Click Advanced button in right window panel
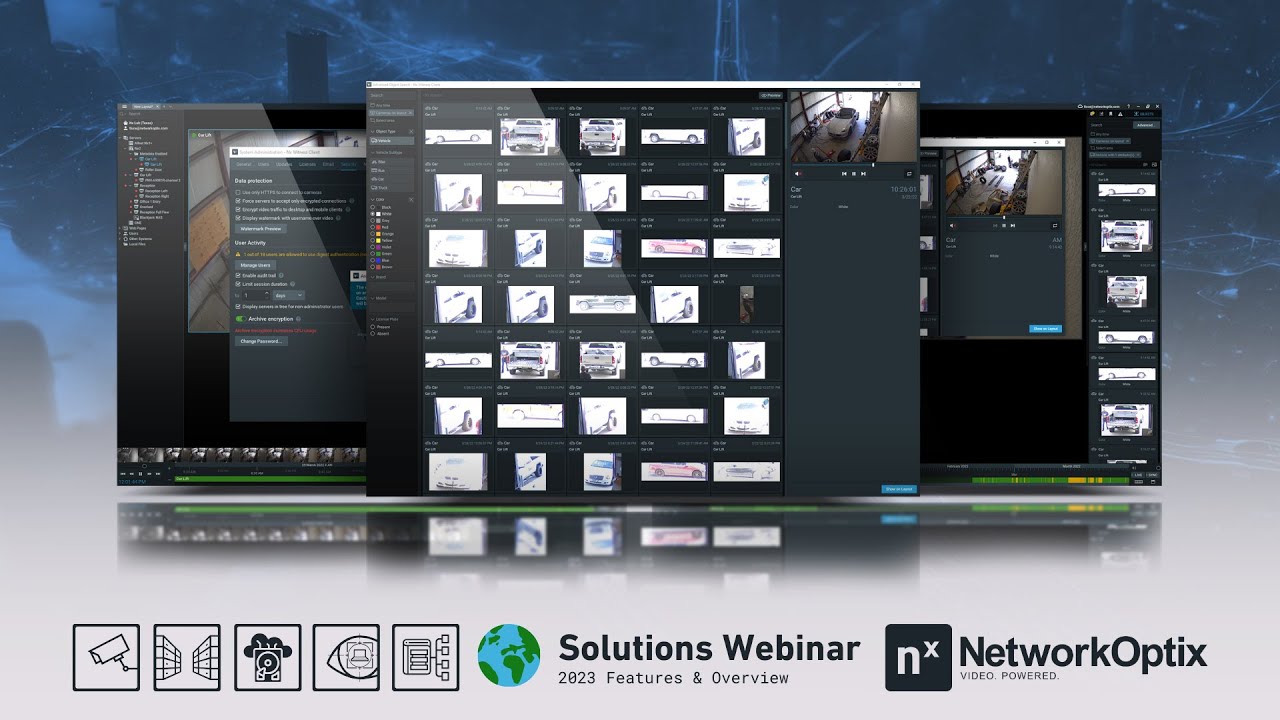The height and width of the screenshot is (720, 1280). tap(1145, 125)
